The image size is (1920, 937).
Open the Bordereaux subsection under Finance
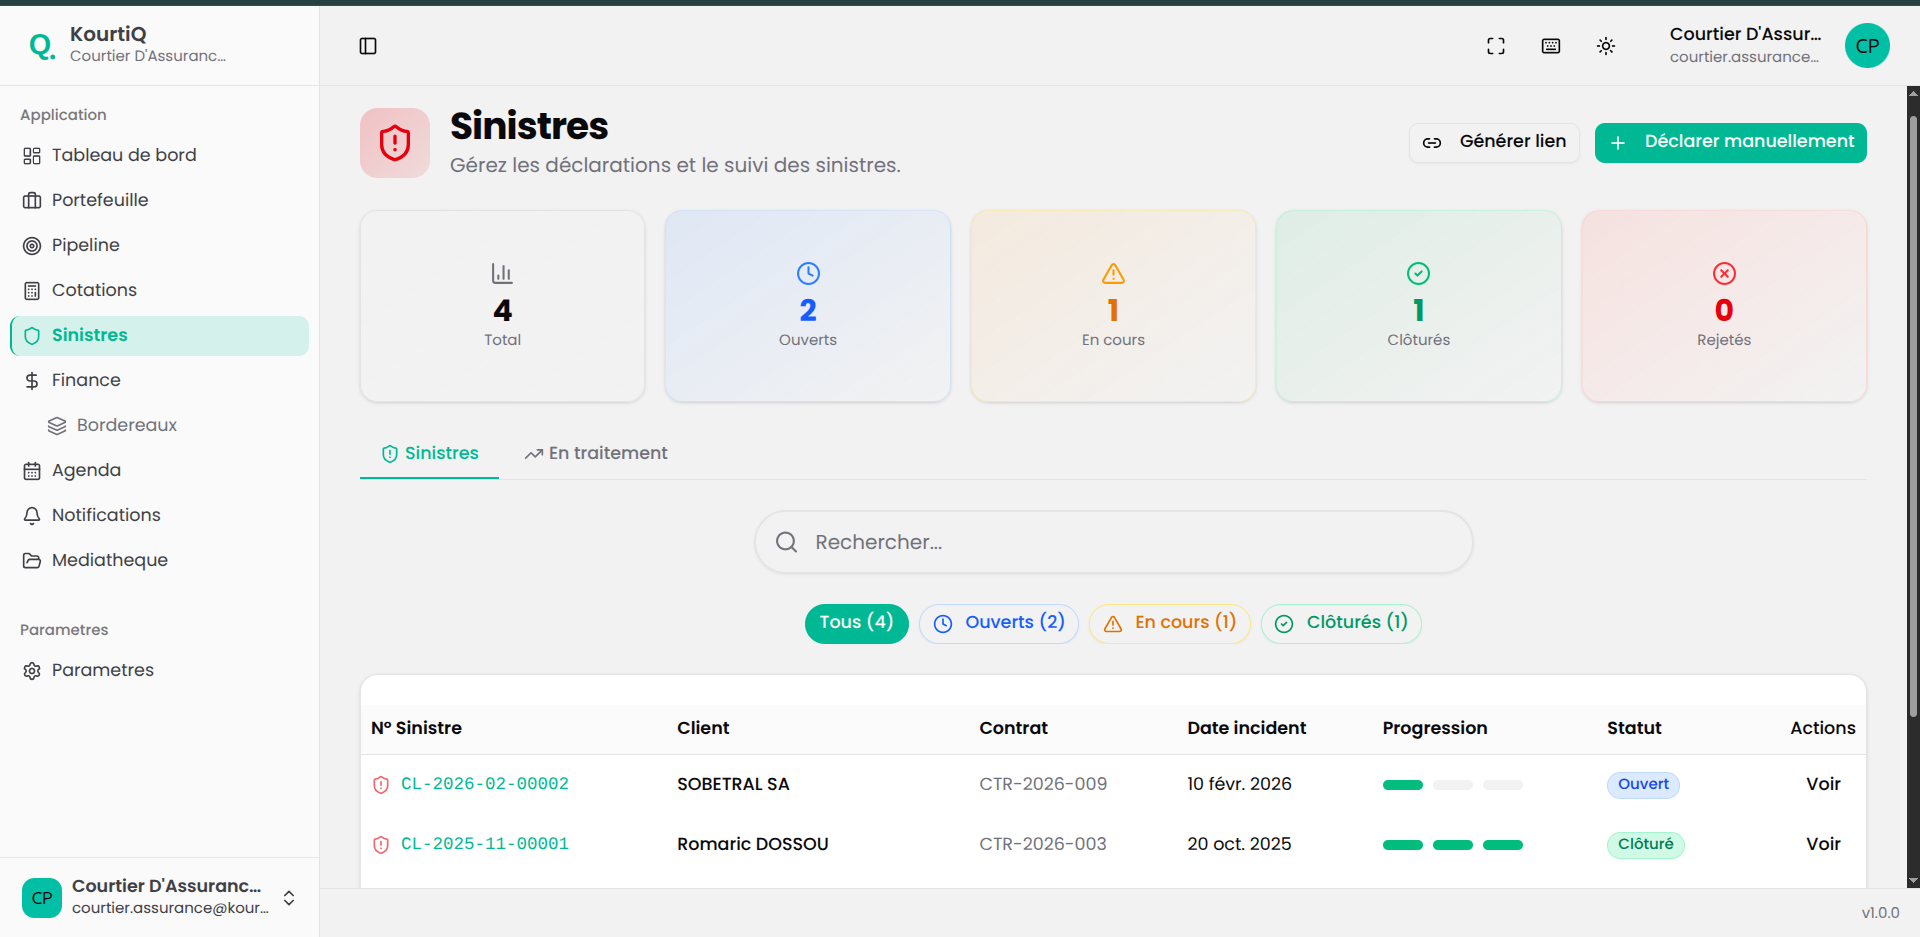tap(125, 425)
